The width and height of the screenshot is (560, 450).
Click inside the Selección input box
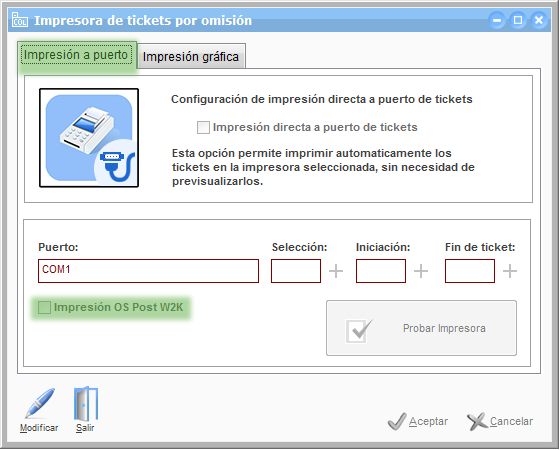[296, 271]
